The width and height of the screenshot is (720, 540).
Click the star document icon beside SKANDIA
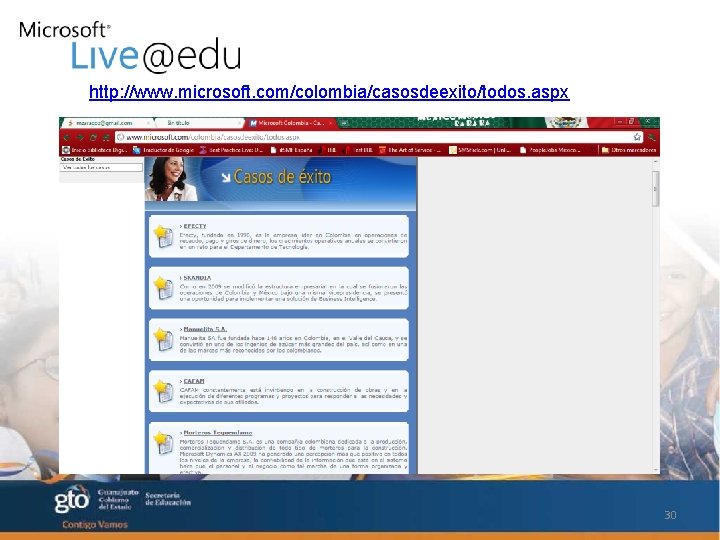pos(163,288)
